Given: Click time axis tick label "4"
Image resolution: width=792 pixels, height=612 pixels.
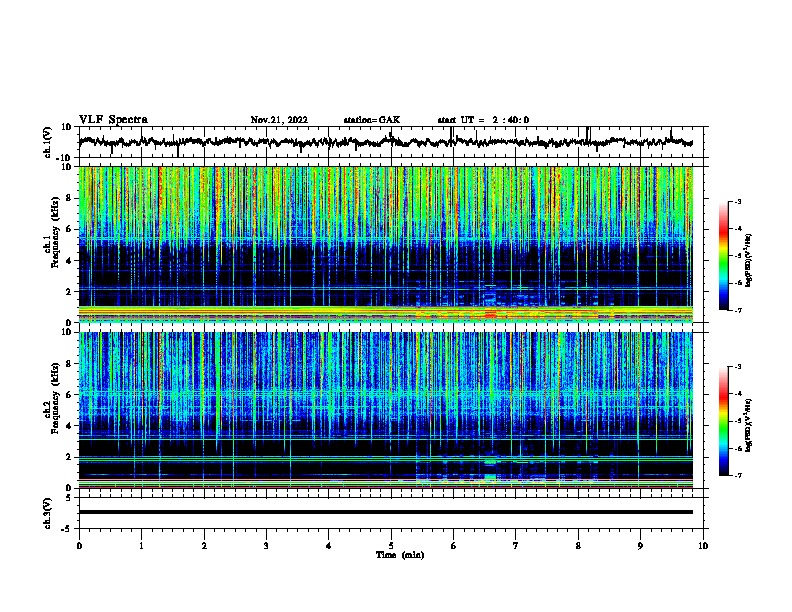Looking at the screenshot, I should point(329,546).
